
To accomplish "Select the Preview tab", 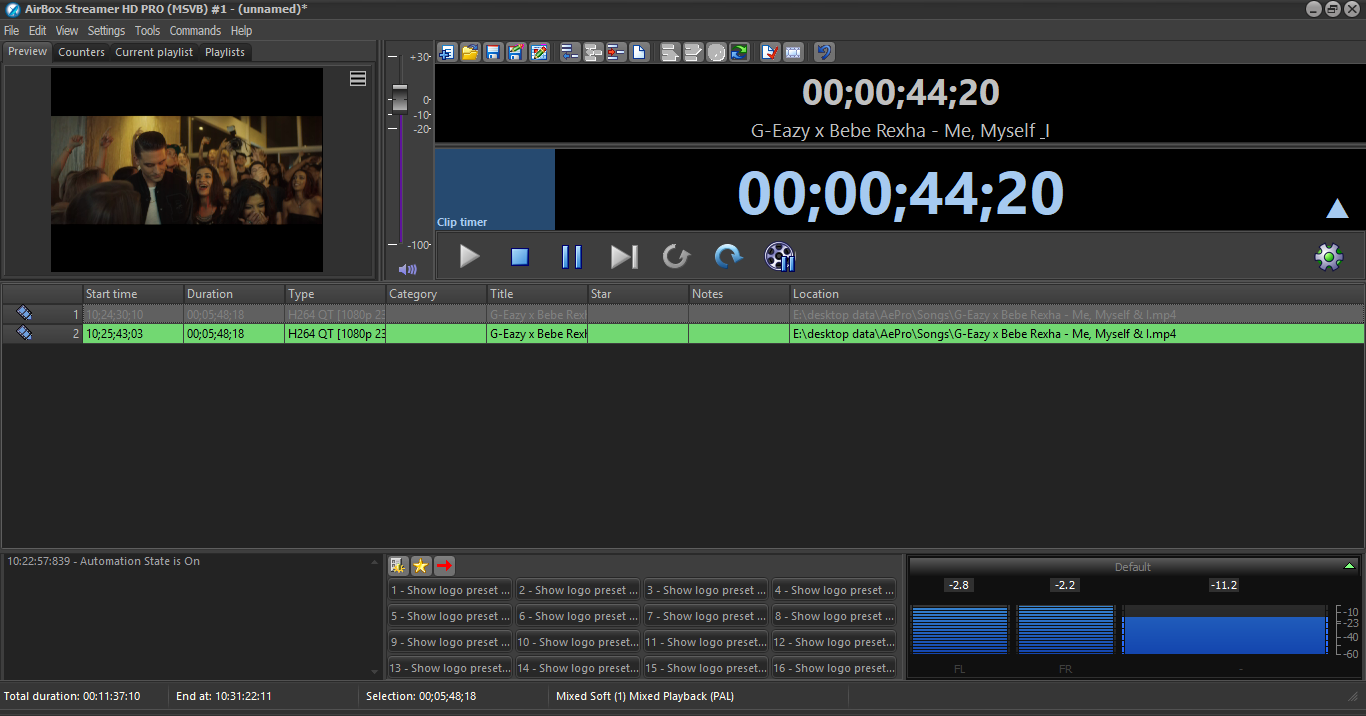I will 28,51.
